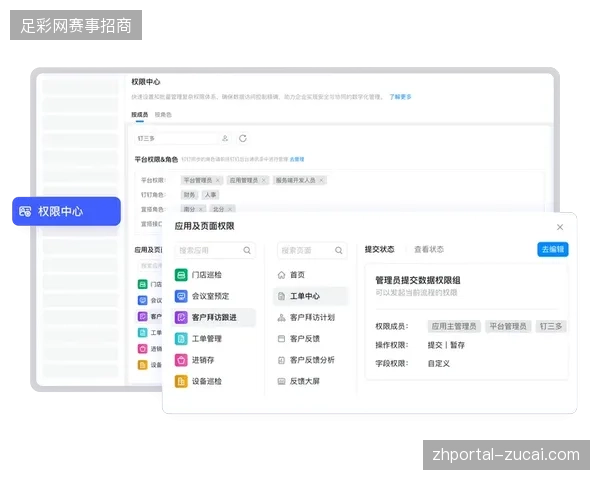Select the 会议室预定 app icon in dialog
The width and height of the screenshot is (600, 480).
[x=181, y=296]
